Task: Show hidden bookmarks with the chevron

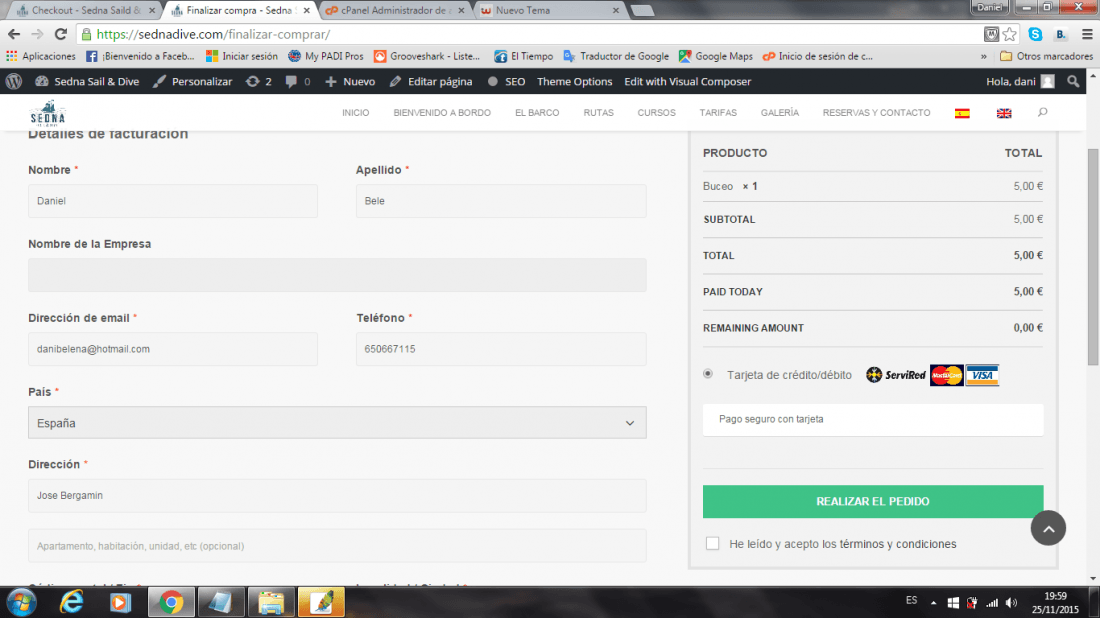Action: coord(984,56)
